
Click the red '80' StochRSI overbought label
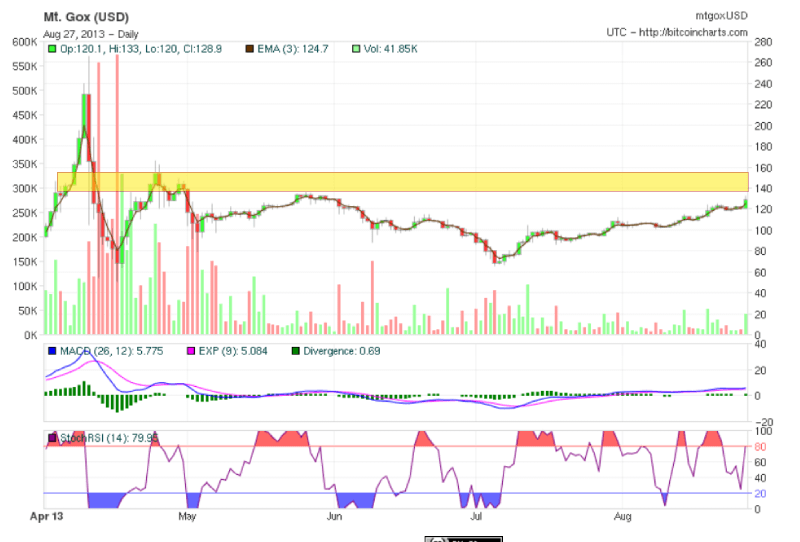[760, 447]
